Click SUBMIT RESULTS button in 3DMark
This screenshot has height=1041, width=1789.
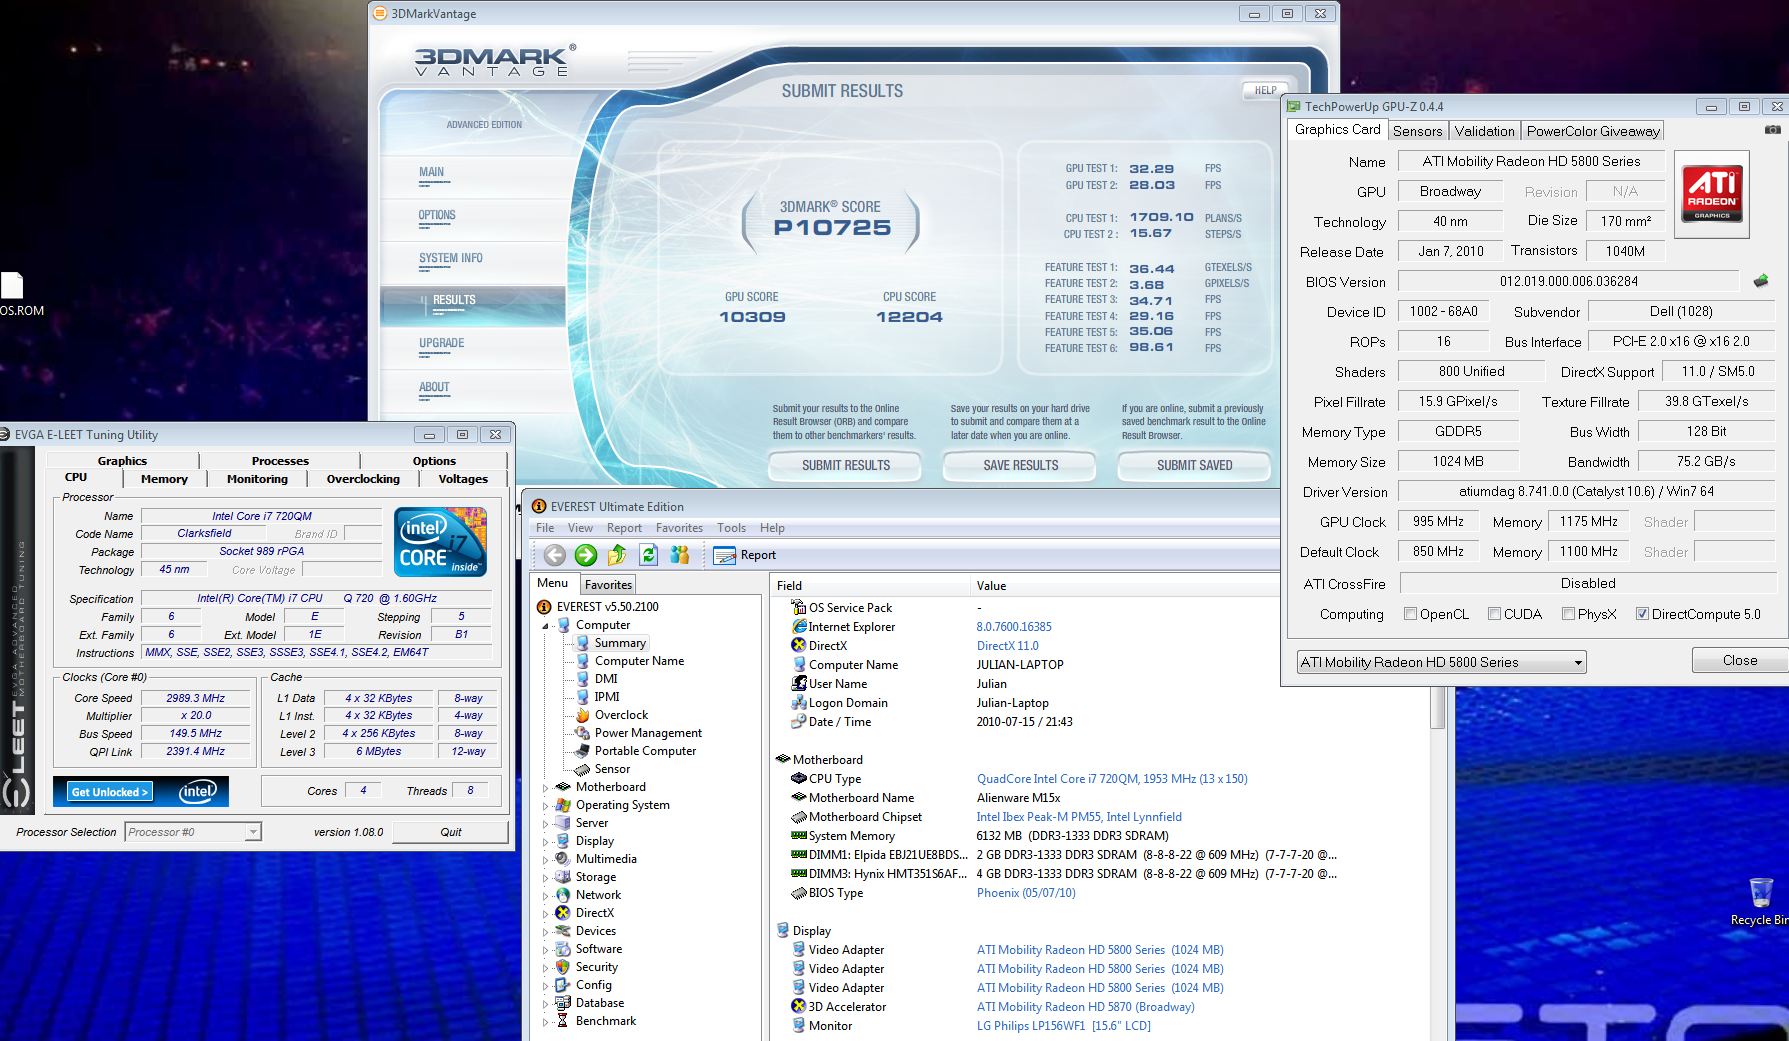coord(846,466)
